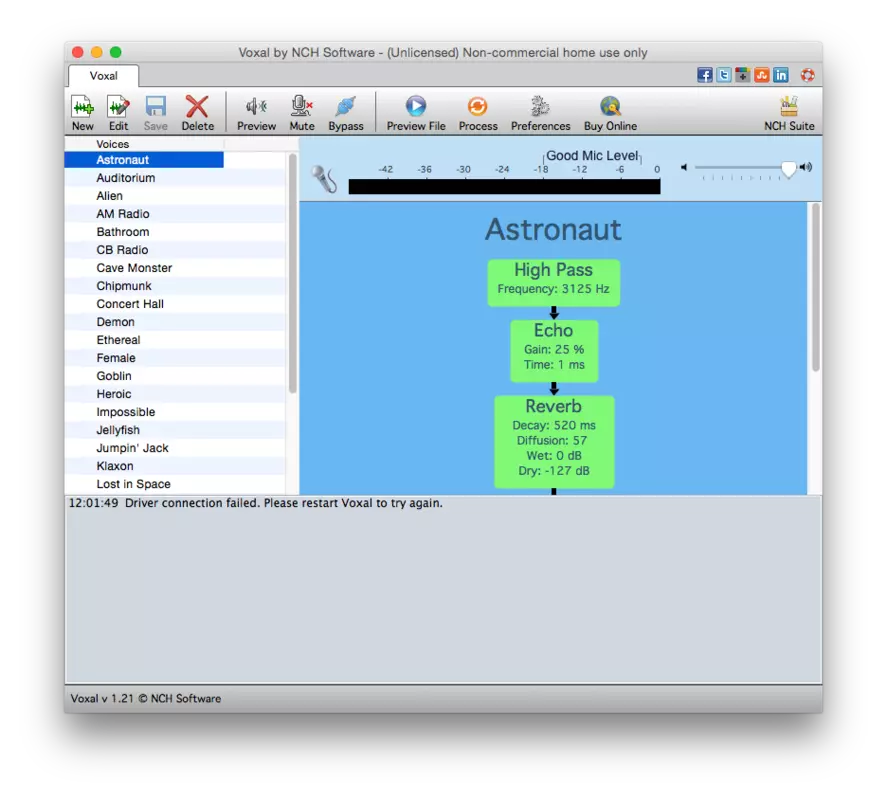Click the Echo effect block

(554, 351)
